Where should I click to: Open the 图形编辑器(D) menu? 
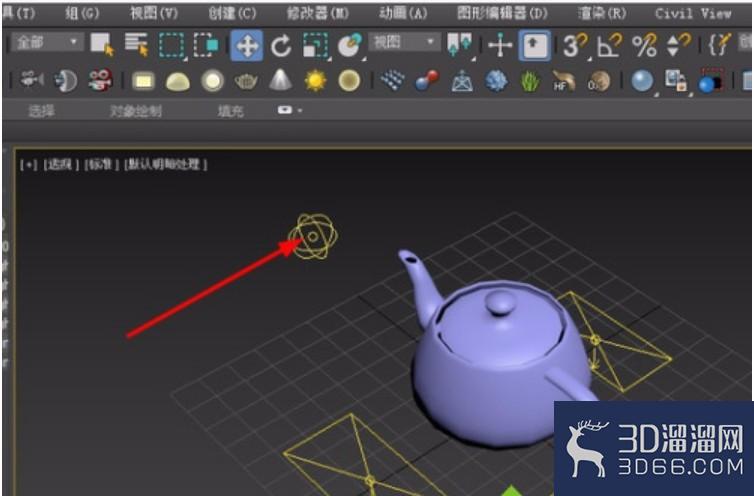pos(502,13)
